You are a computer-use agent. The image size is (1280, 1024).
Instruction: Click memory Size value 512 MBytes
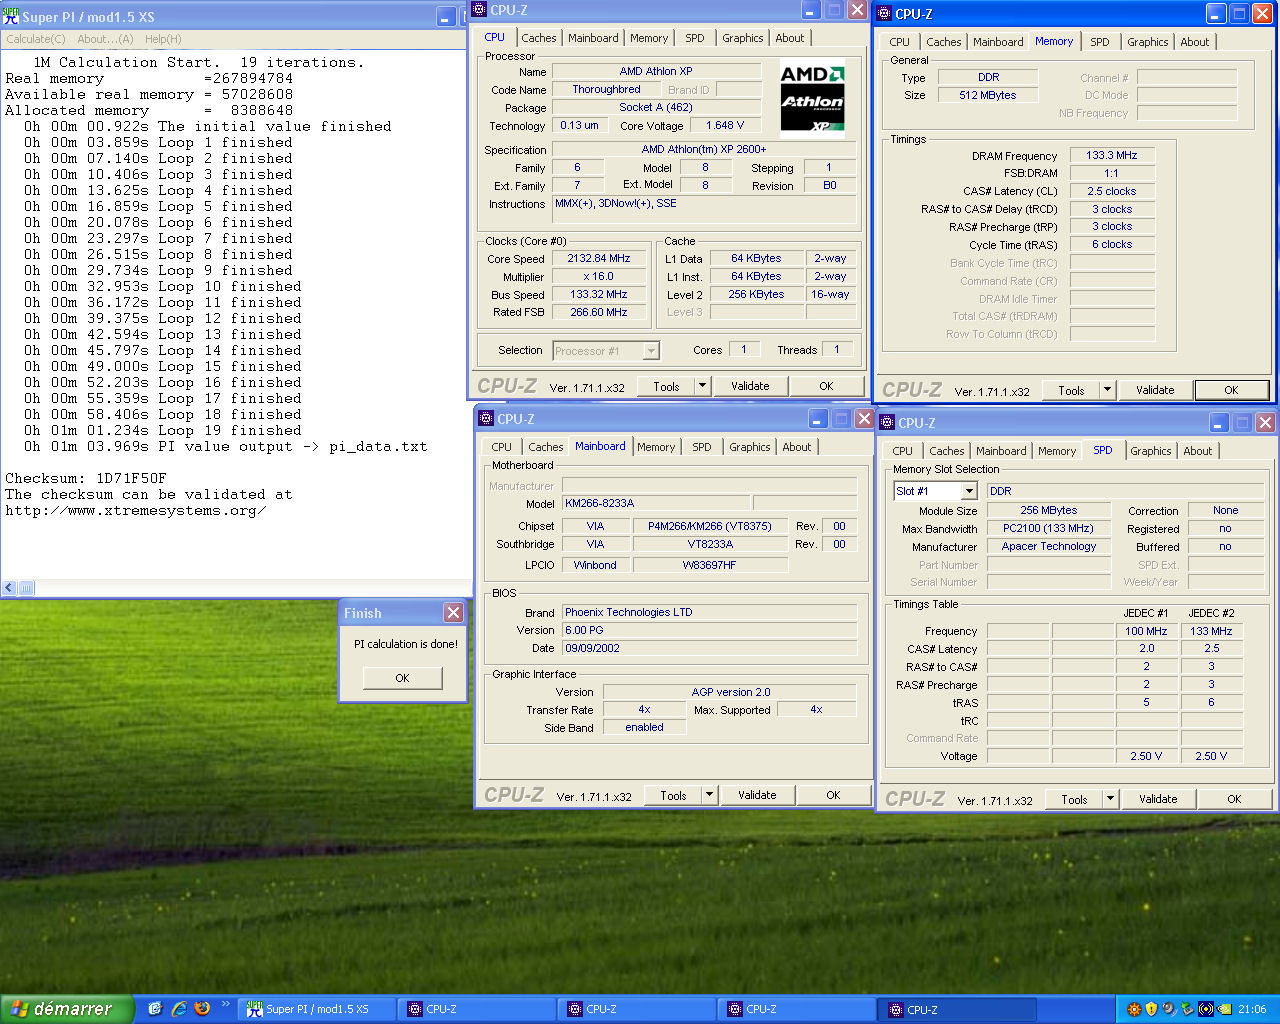988,95
